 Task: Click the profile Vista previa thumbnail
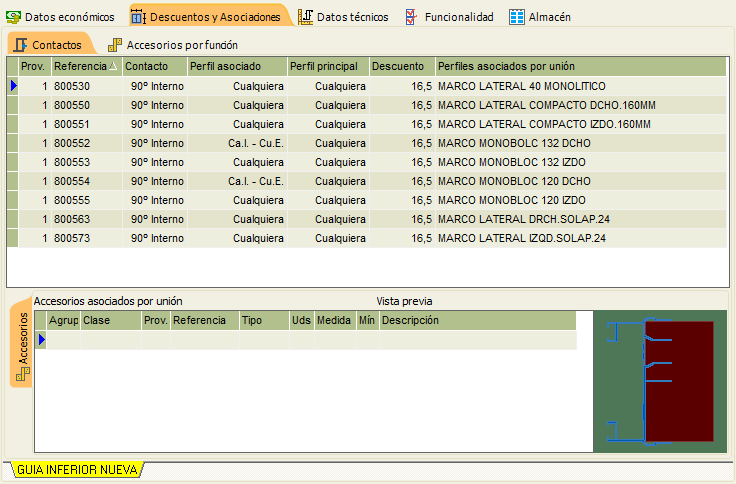[x=660, y=381]
